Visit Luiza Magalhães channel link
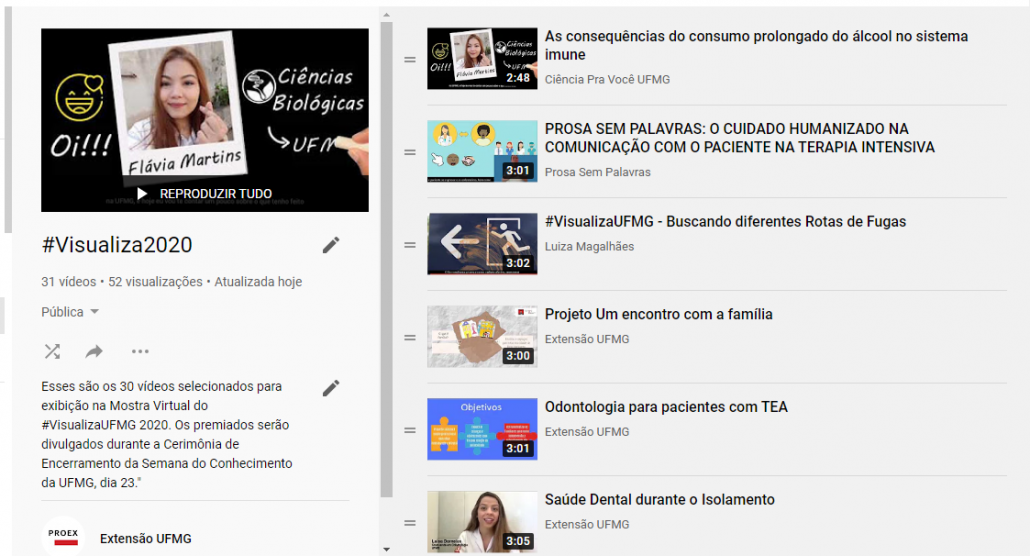Image resolution: width=1030 pixels, height=556 pixels. click(589, 246)
